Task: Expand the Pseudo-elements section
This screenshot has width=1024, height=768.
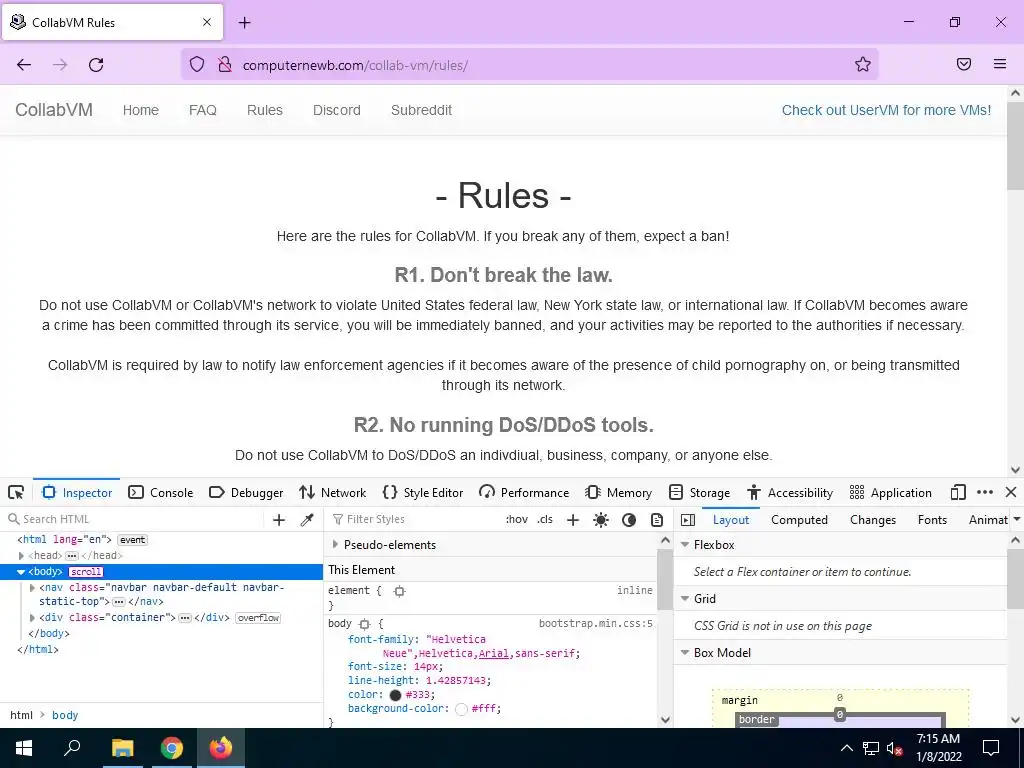Action: pyautogui.click(x=335, y=545)
